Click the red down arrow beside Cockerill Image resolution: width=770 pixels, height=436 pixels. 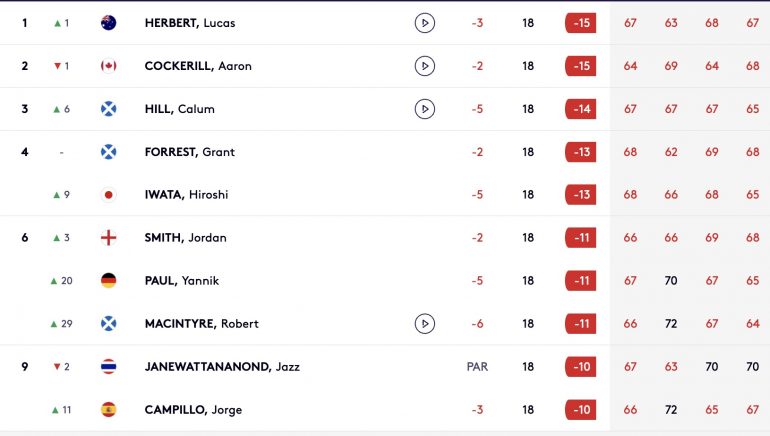point(57,66)
